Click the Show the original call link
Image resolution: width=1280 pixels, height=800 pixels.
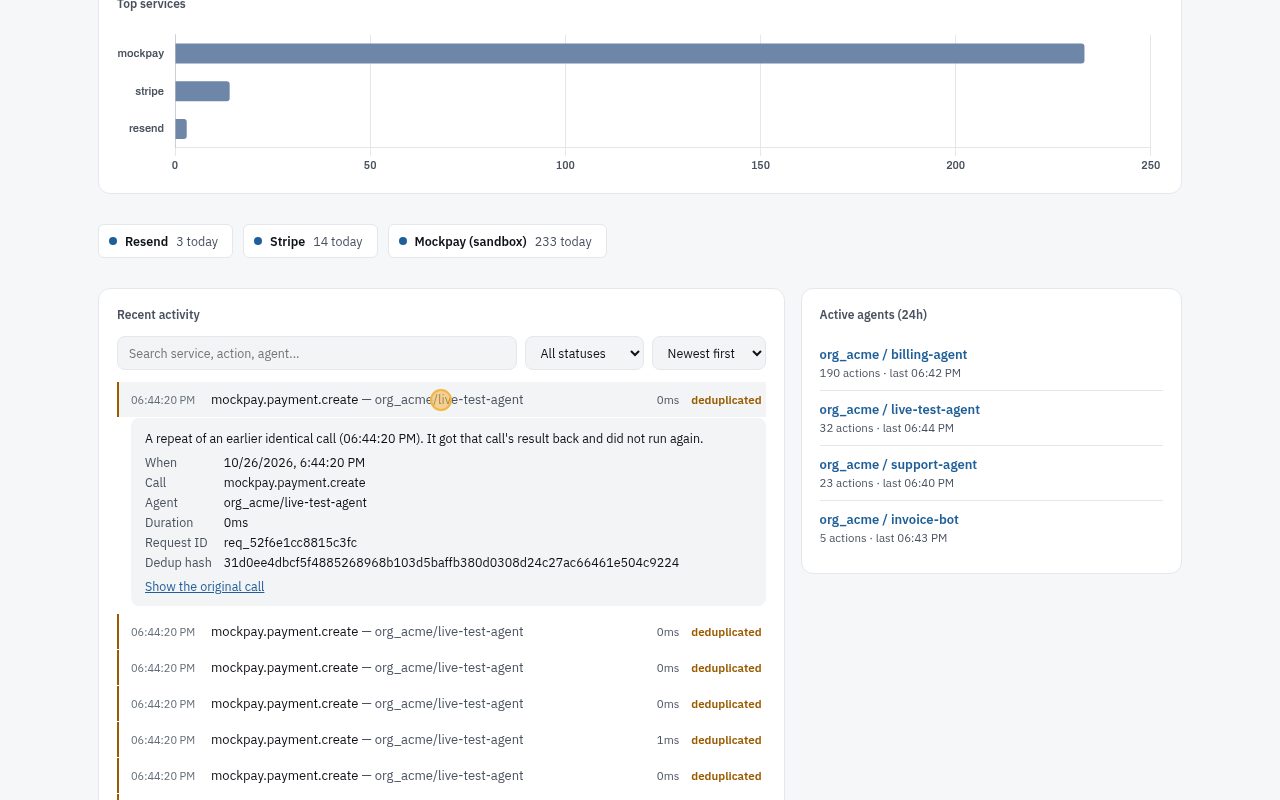coord(205,587)
